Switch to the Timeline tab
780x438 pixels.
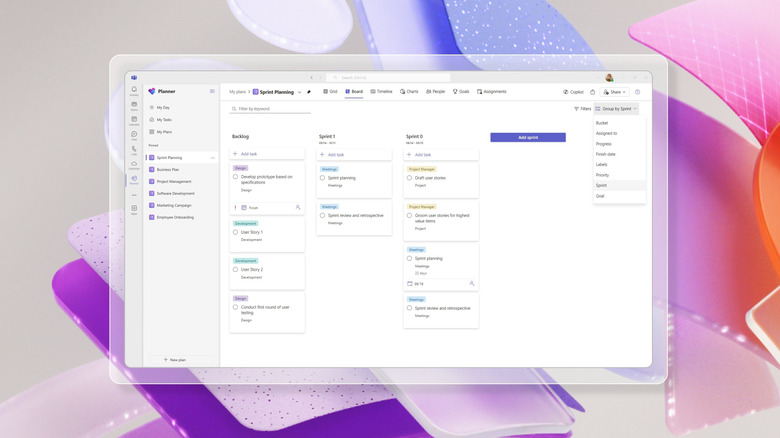381,92
